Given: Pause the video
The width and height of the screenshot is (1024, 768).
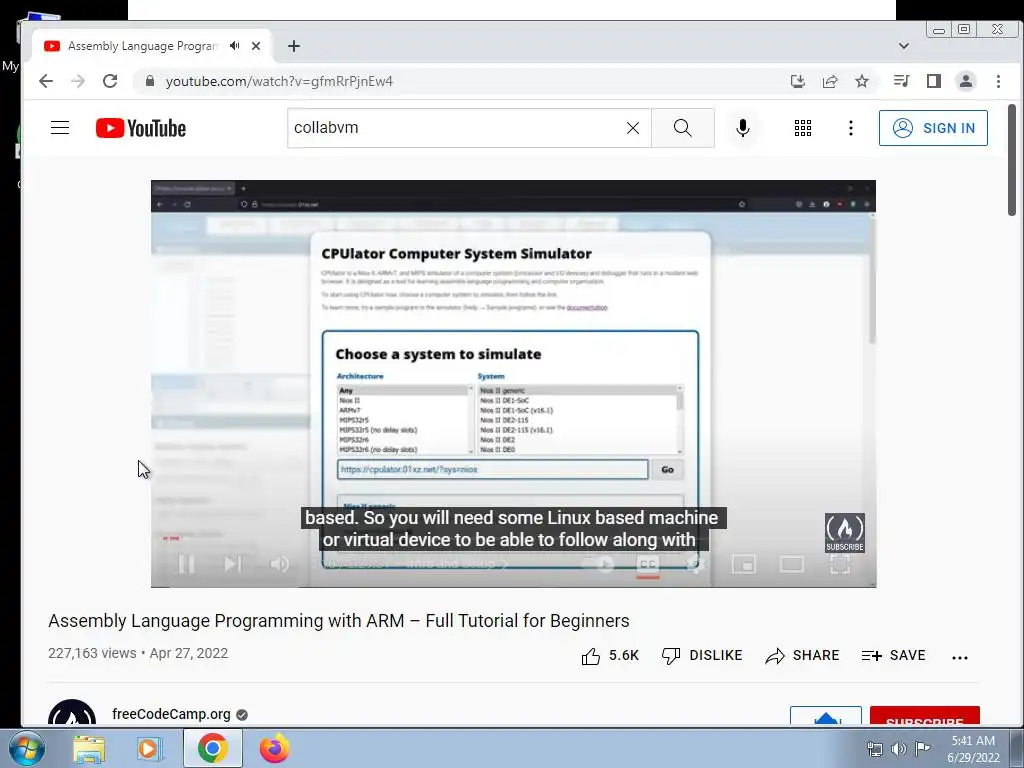Looking at the screenshot, I should tap(186, 564).
